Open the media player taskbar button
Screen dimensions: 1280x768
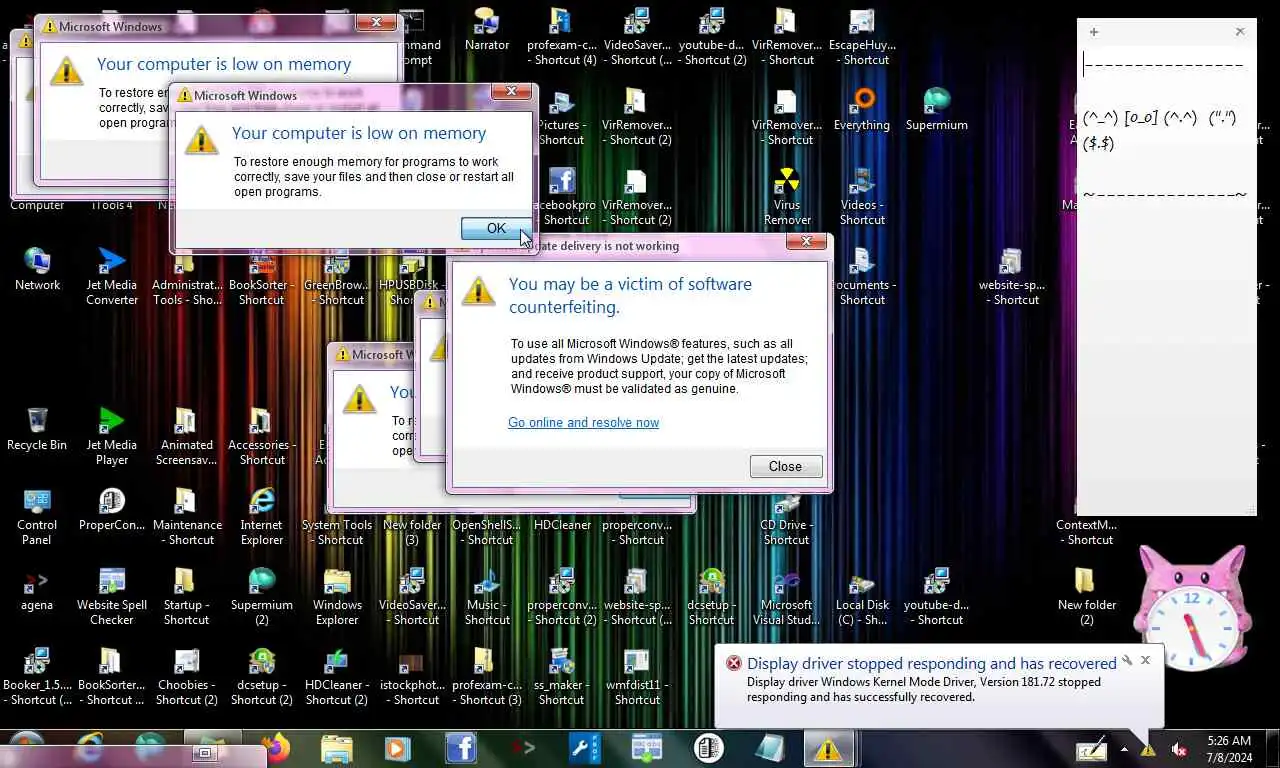[x=399, y=748]
